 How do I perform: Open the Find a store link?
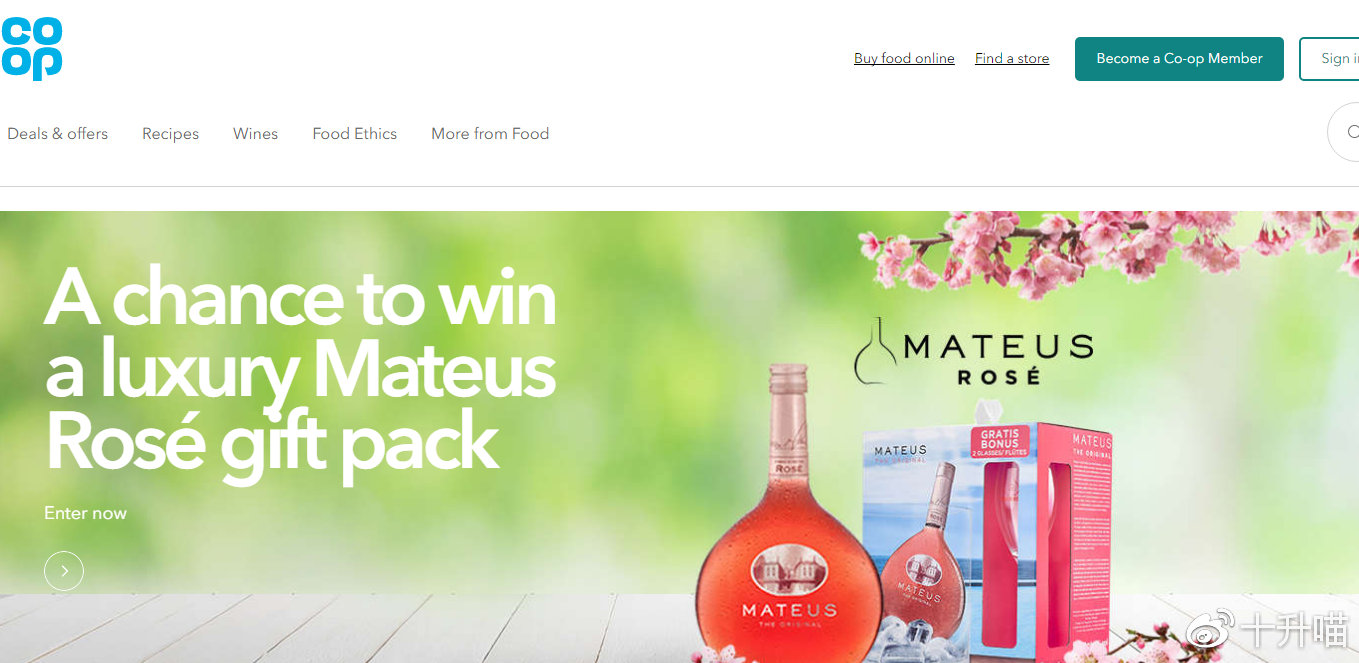click(1012, 58)
